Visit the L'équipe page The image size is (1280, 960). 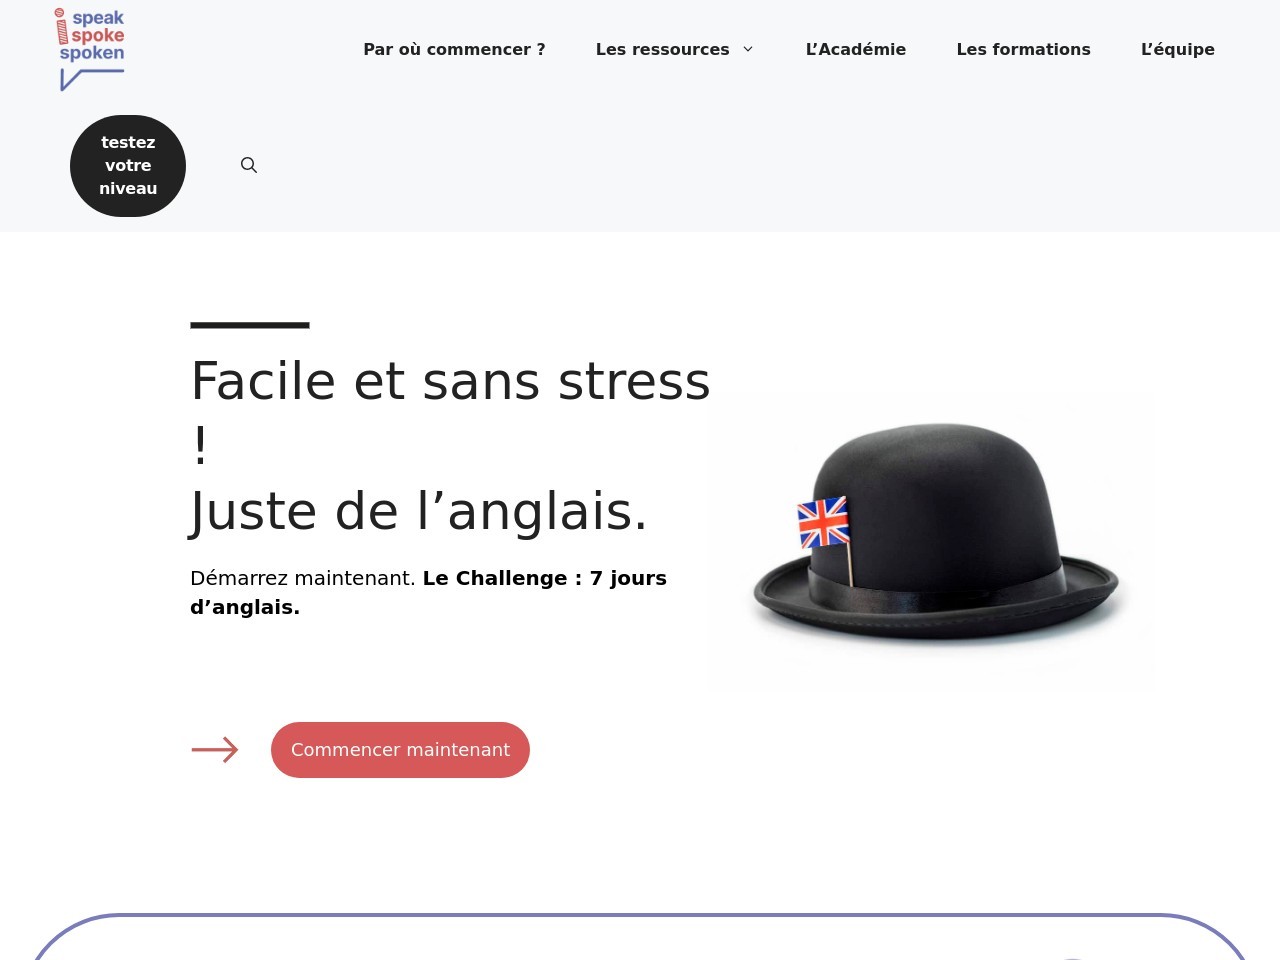(x=1178, y=49)
